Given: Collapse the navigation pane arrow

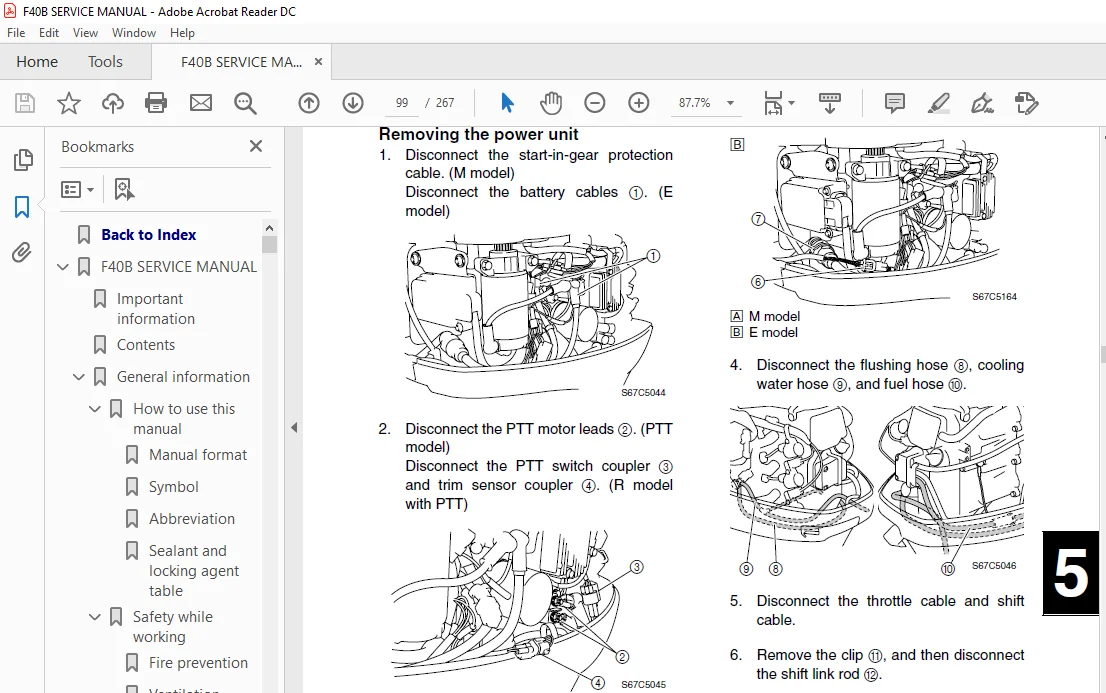Looking at the screenshot, I should [294, 428].
